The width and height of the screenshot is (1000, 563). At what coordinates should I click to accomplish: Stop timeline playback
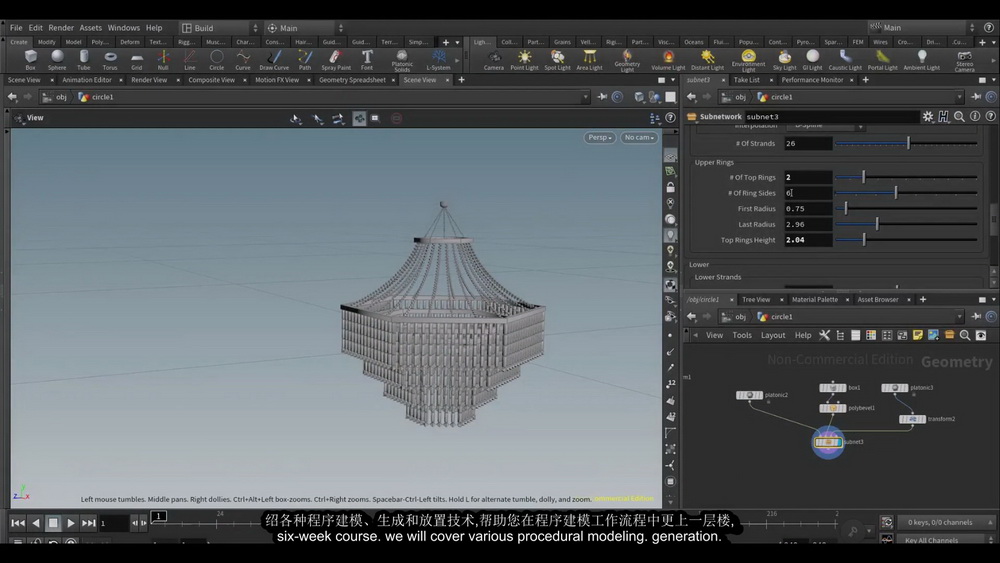point(53,523)
